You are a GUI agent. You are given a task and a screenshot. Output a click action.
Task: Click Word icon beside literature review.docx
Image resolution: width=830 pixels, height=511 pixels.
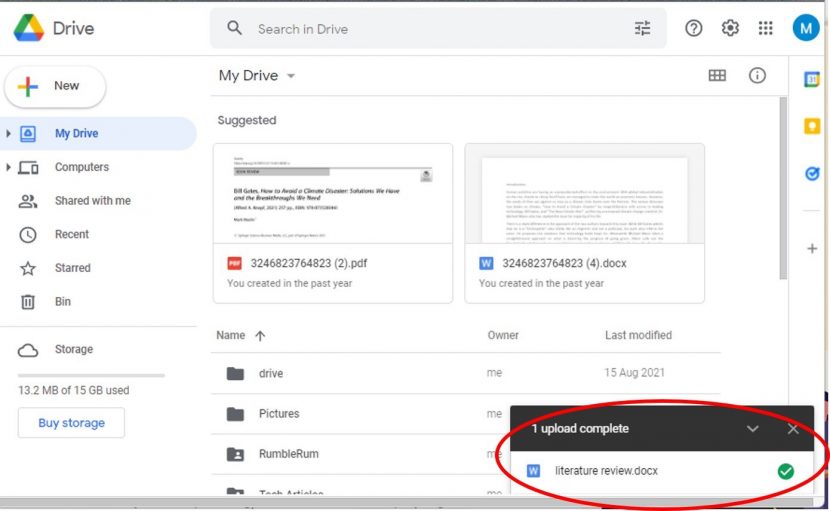[x=534, y=471]
